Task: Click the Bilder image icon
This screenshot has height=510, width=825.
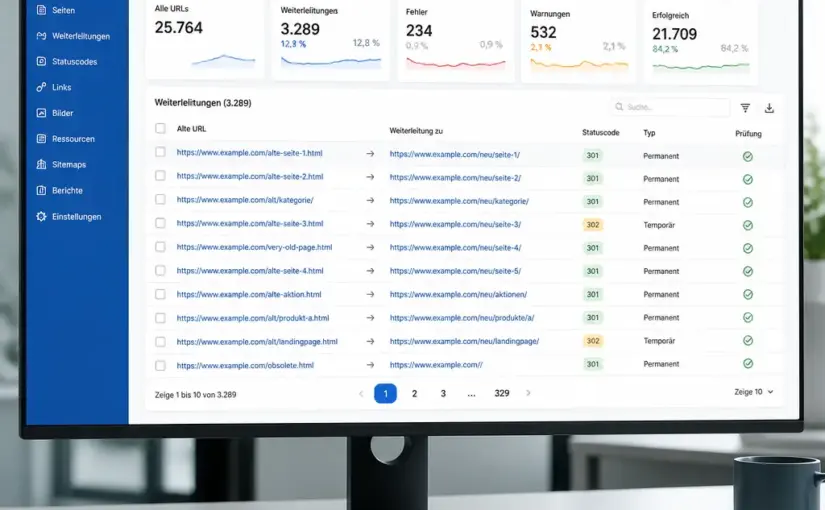Action: [41, 113]
